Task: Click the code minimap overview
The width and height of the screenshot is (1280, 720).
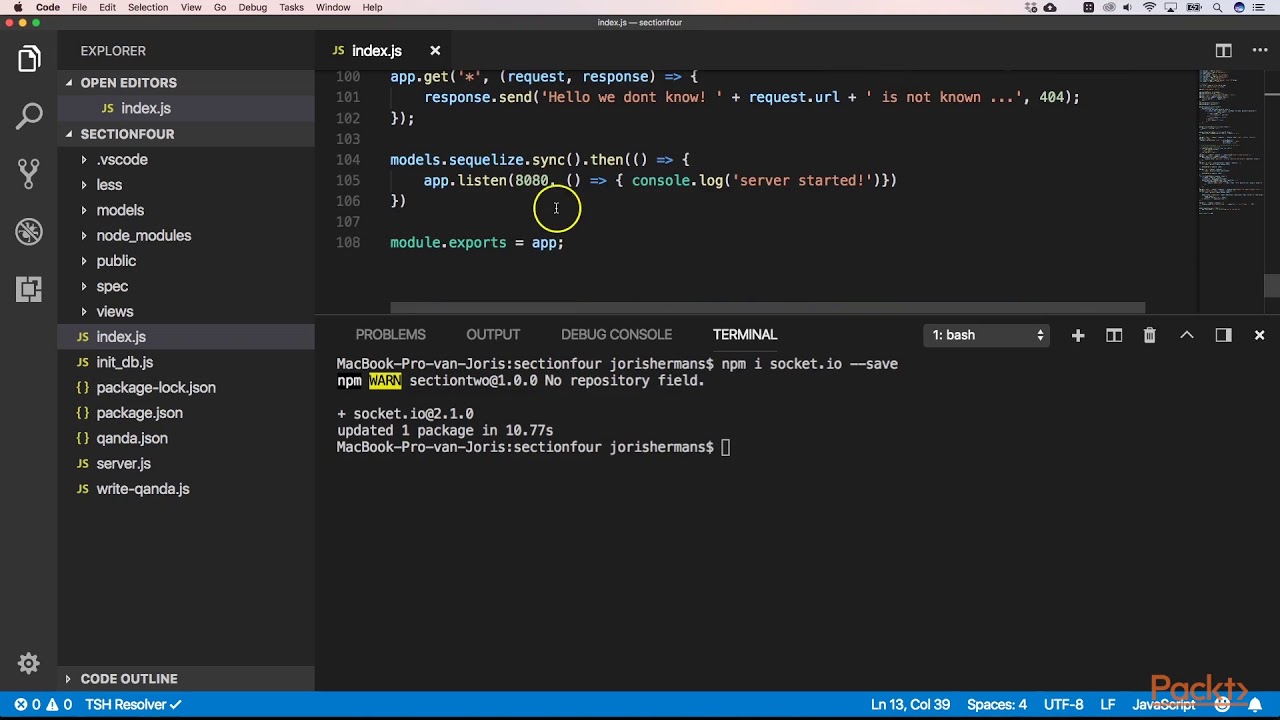Action: tap(1229, 142)
